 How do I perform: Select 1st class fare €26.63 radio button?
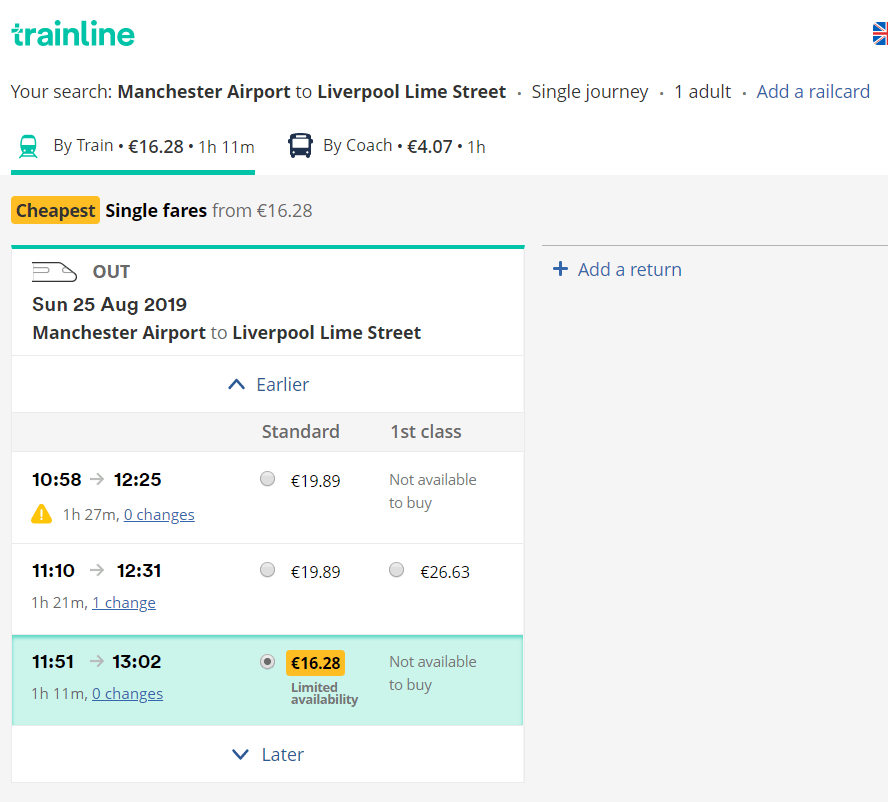click(396, 570)
